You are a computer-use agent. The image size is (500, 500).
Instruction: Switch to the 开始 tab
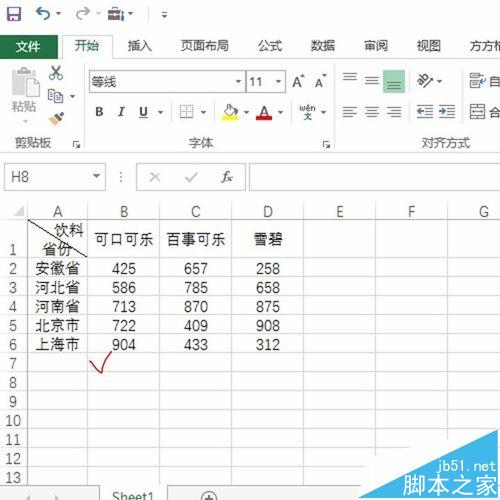[x=87, y=46]
